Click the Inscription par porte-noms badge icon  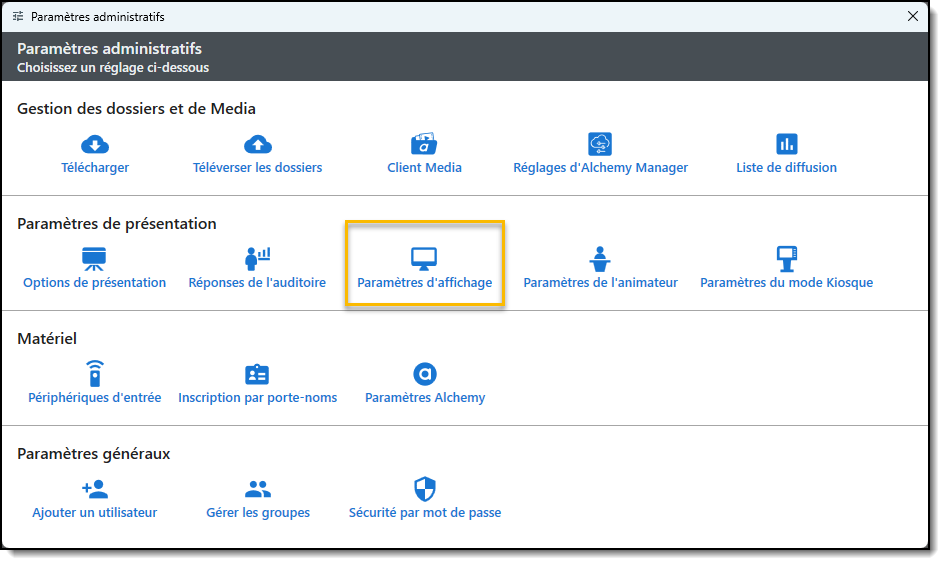click(257, 374)
